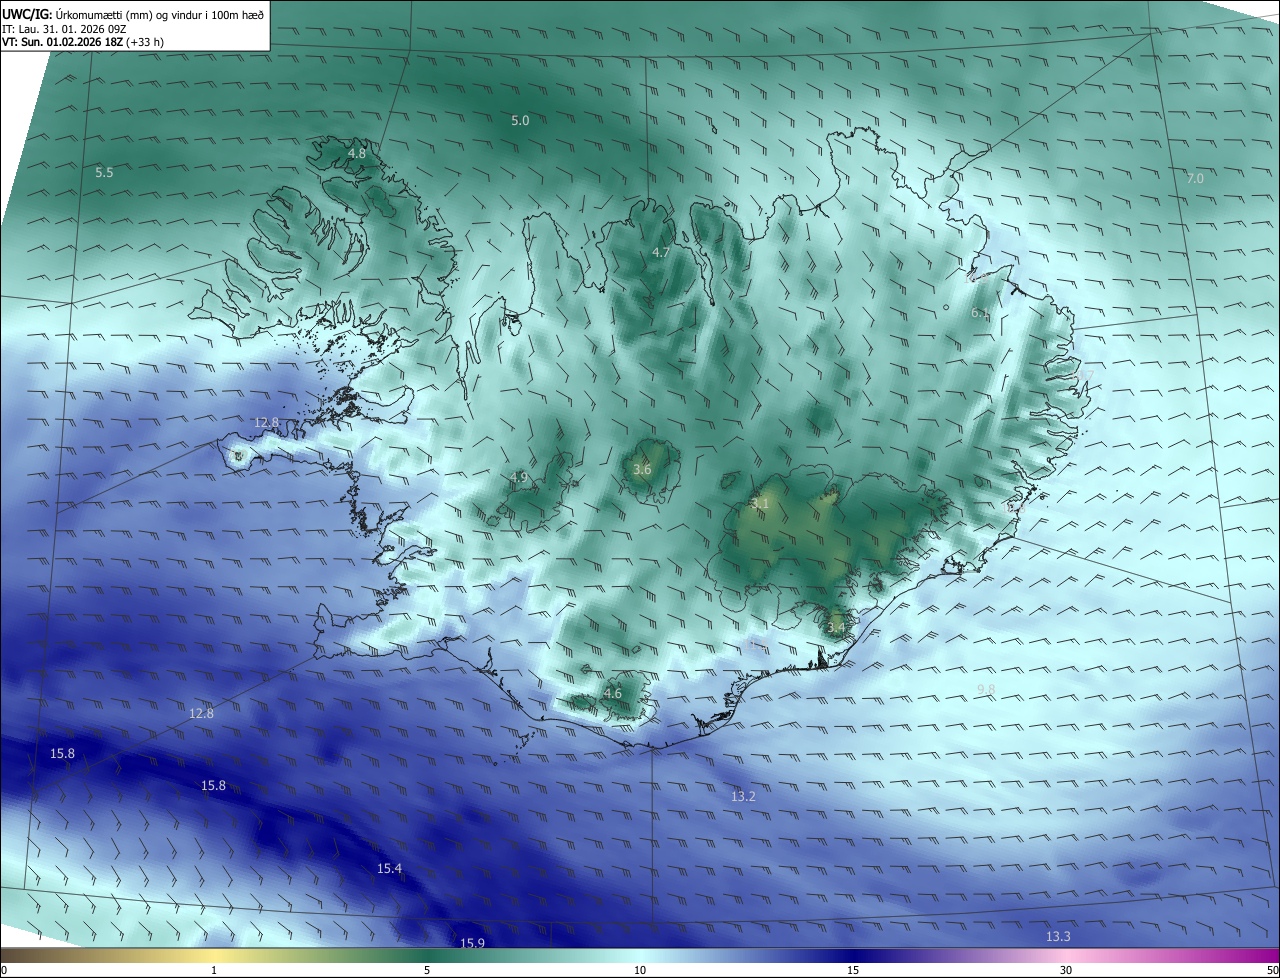Screen dimensions: 1280x978
Task: Click the 4.6 value near the south coast
Action: click(613, 694)
